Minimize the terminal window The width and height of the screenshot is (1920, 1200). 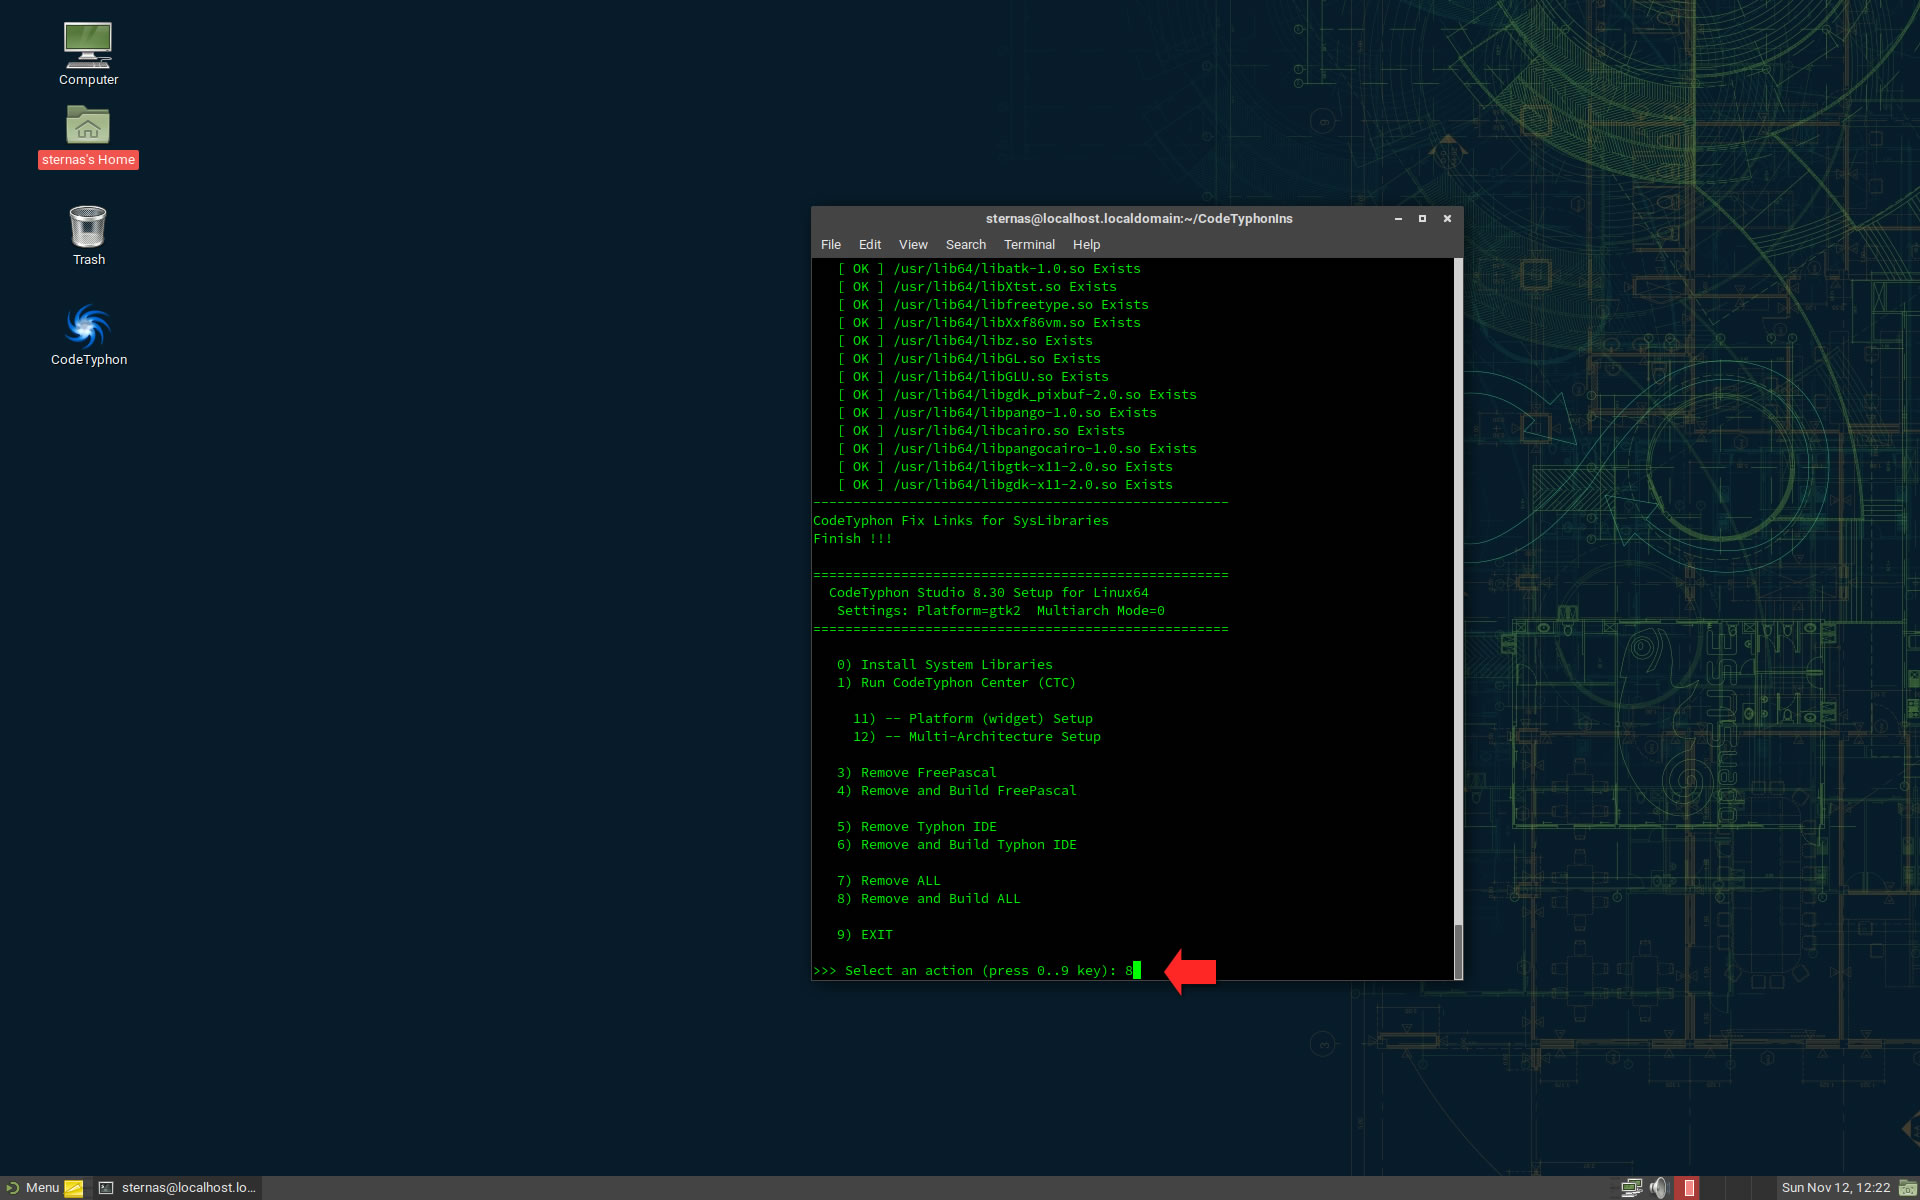[1398, 219]
